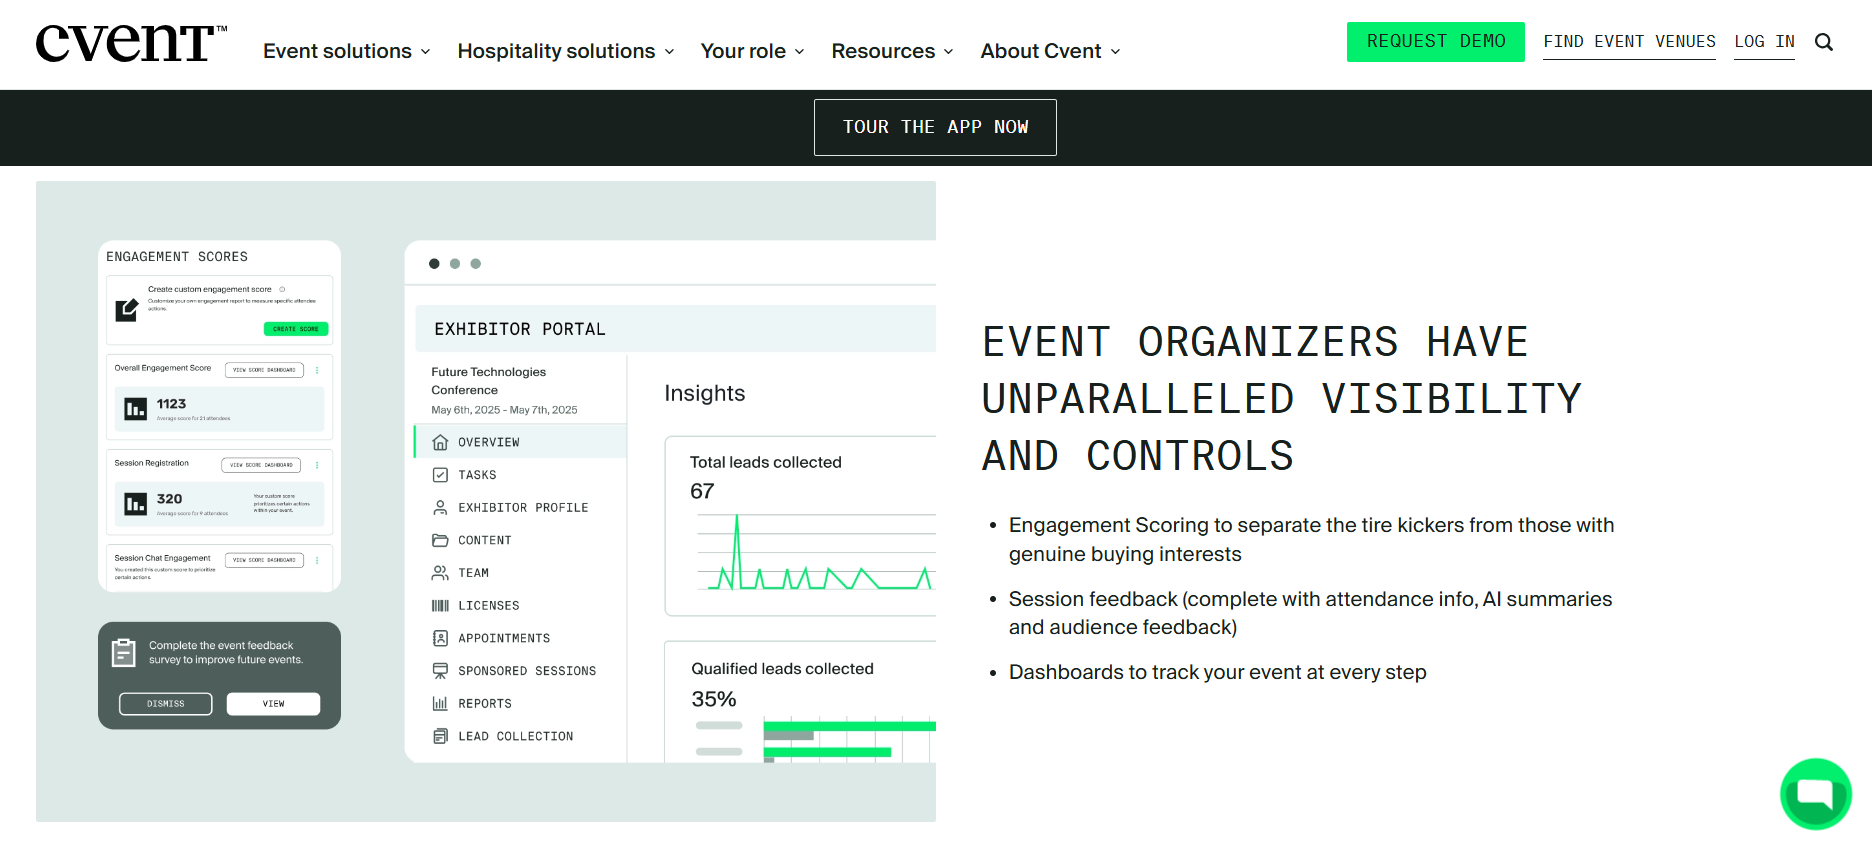Click the Appointments icon

[x=440, y=638]
